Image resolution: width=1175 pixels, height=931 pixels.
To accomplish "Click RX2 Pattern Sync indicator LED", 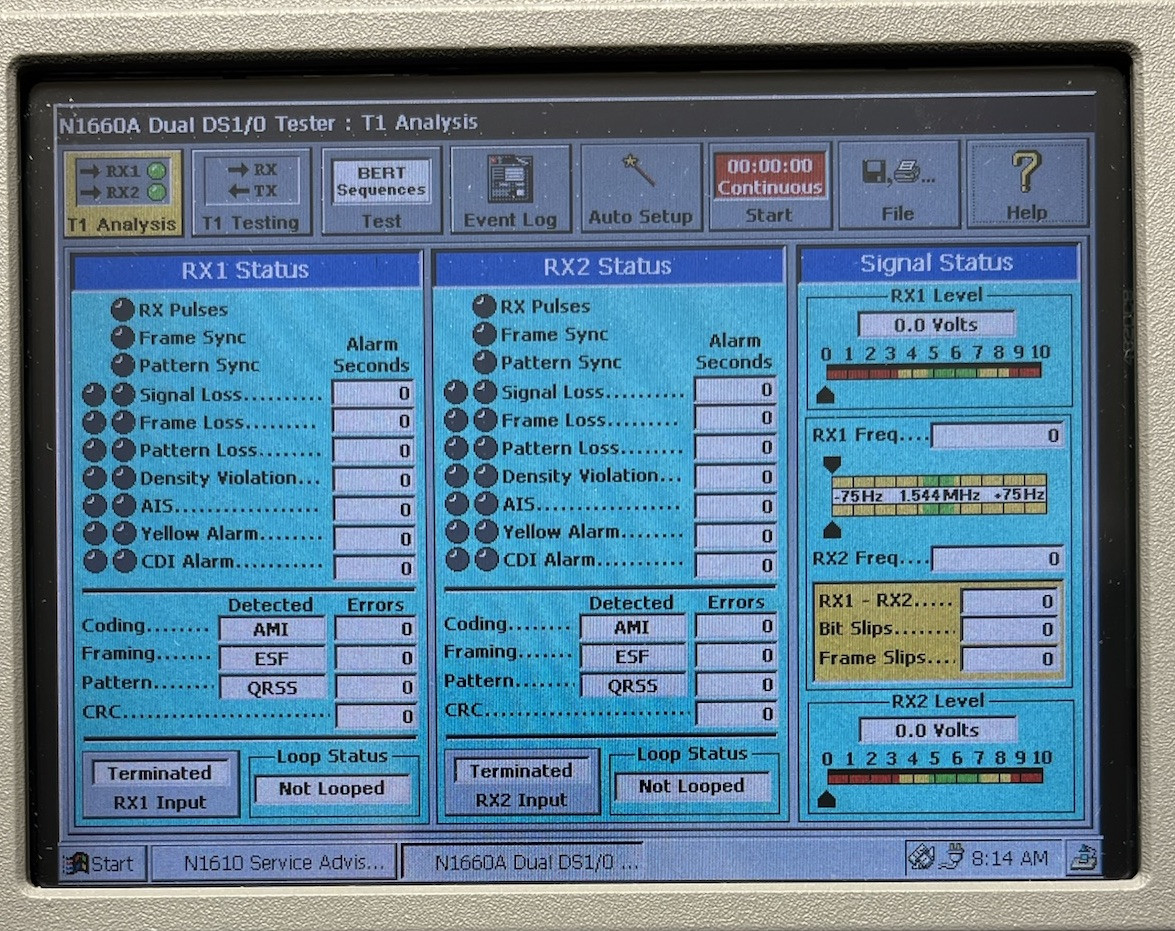I will pos(484,362).
